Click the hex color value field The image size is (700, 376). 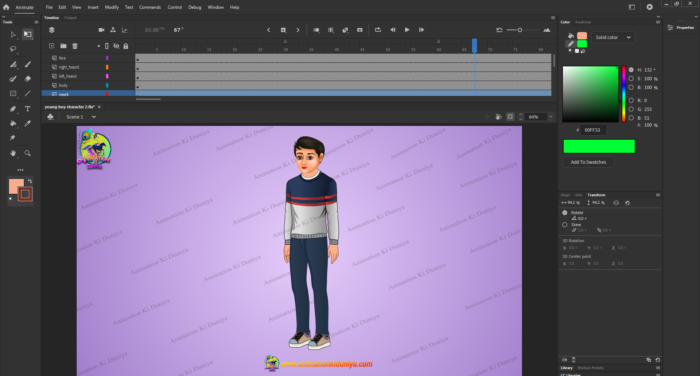[x=592, y=130]
